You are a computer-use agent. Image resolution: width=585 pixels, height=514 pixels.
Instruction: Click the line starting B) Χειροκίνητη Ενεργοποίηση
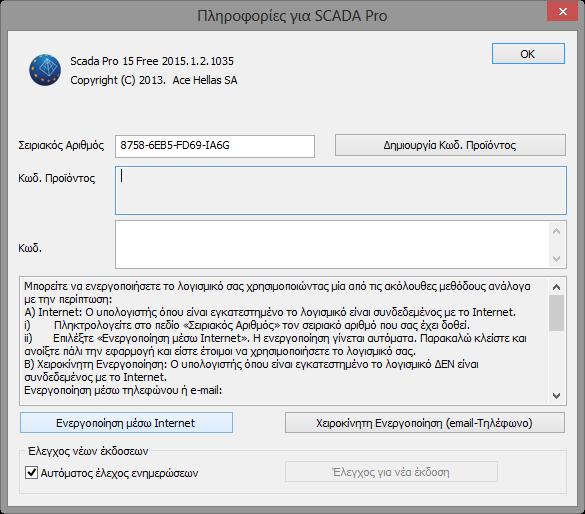click(251, 364)
